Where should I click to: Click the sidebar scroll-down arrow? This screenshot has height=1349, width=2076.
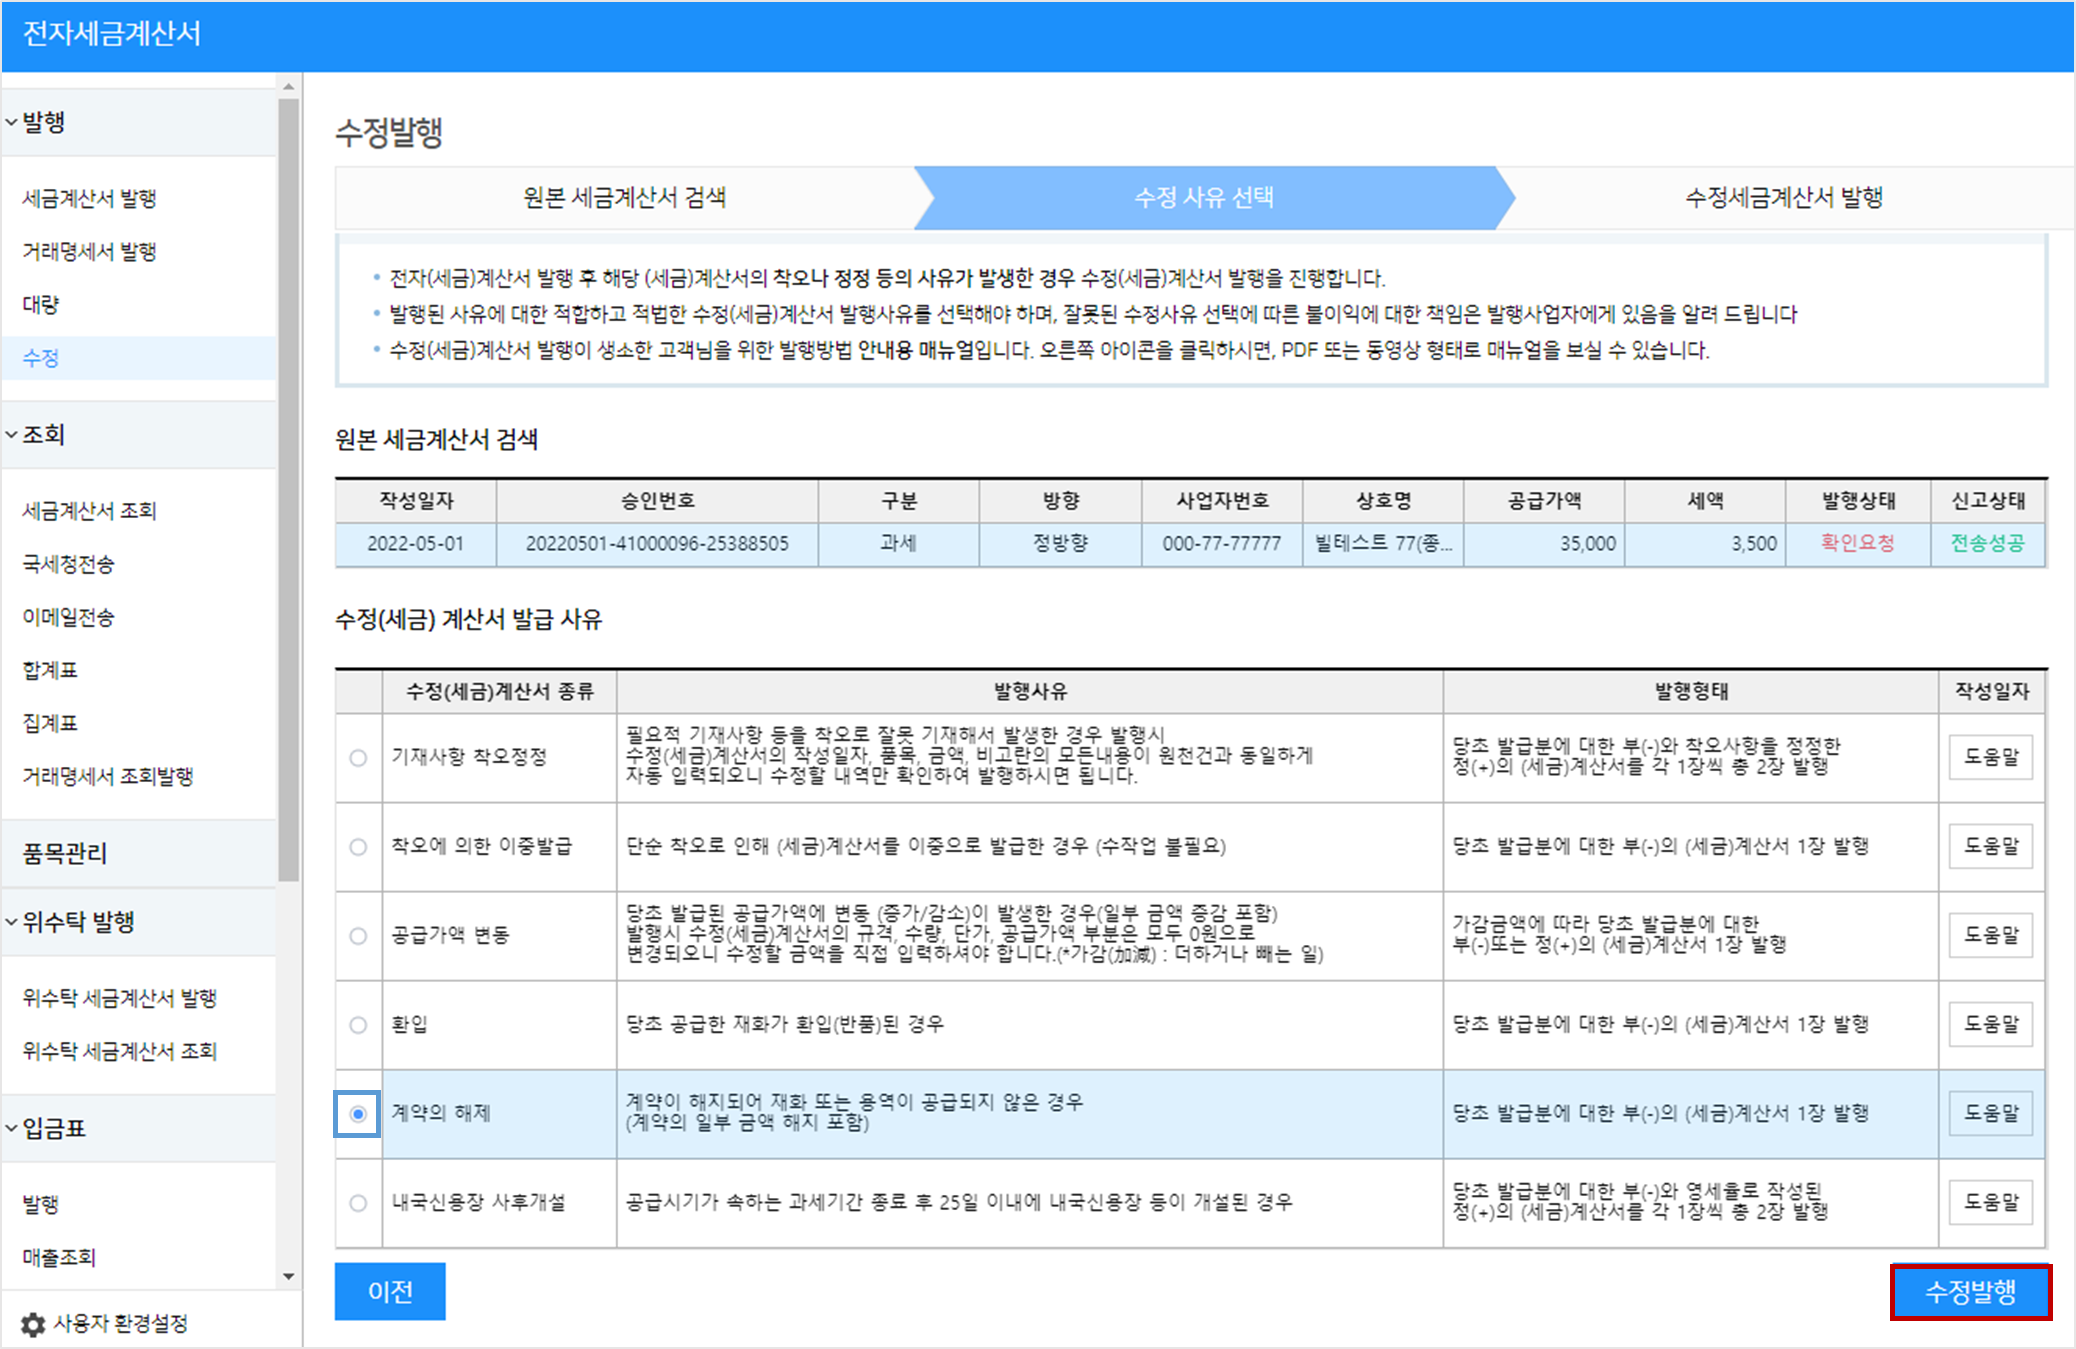click(x=289, y=1276)
